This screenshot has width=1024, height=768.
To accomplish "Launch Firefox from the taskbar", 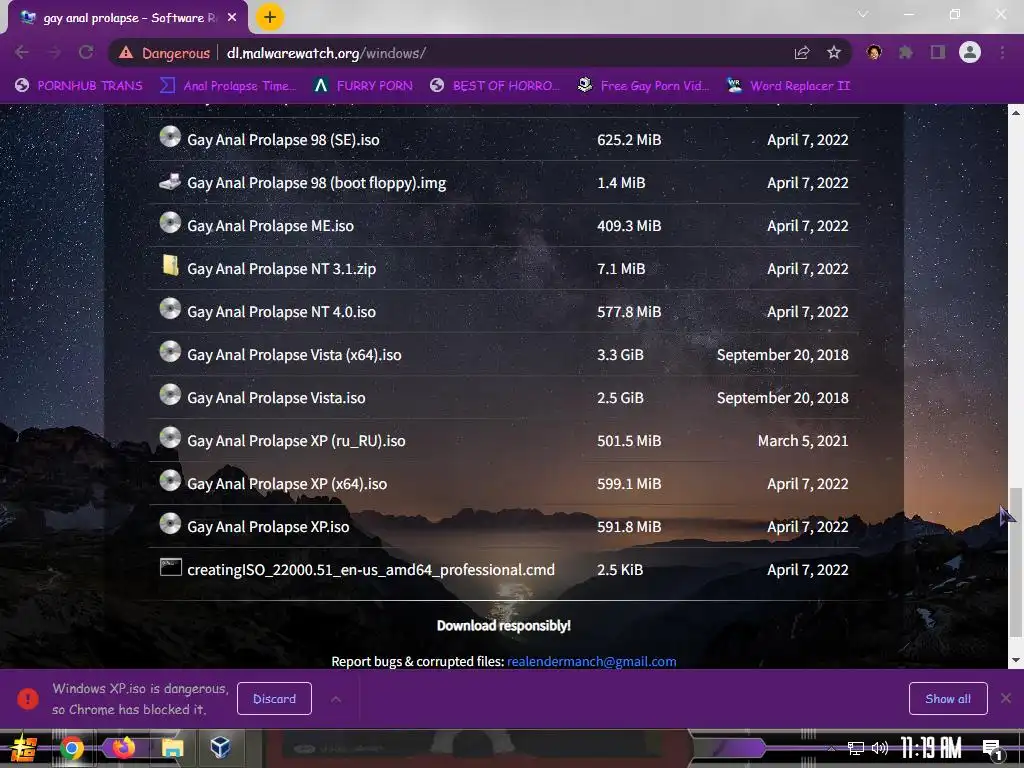I will coord(123,747).
